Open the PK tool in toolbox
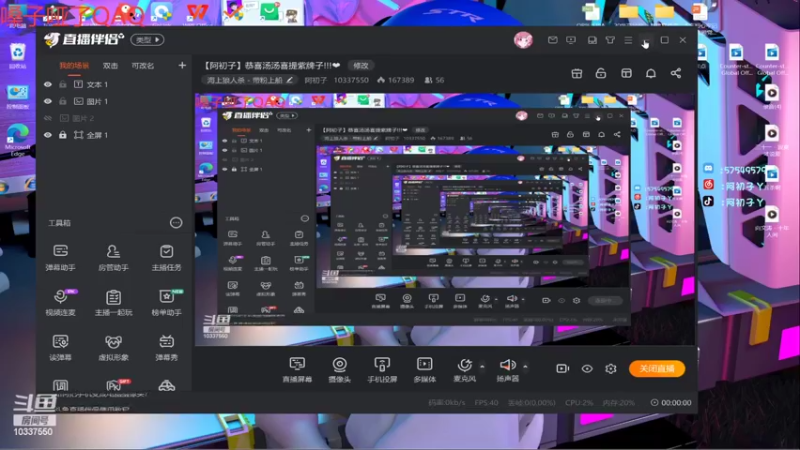The image size is (800, 450). pos(114,385)
